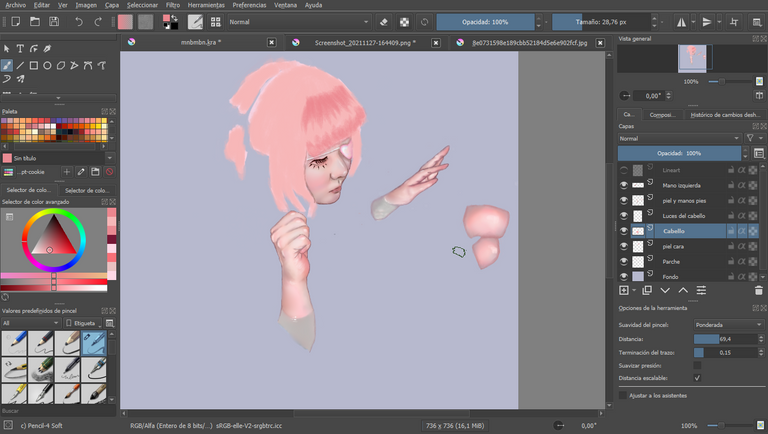
Task: Expand the Sin título palette dropdown
Action: tap(110, 158)
